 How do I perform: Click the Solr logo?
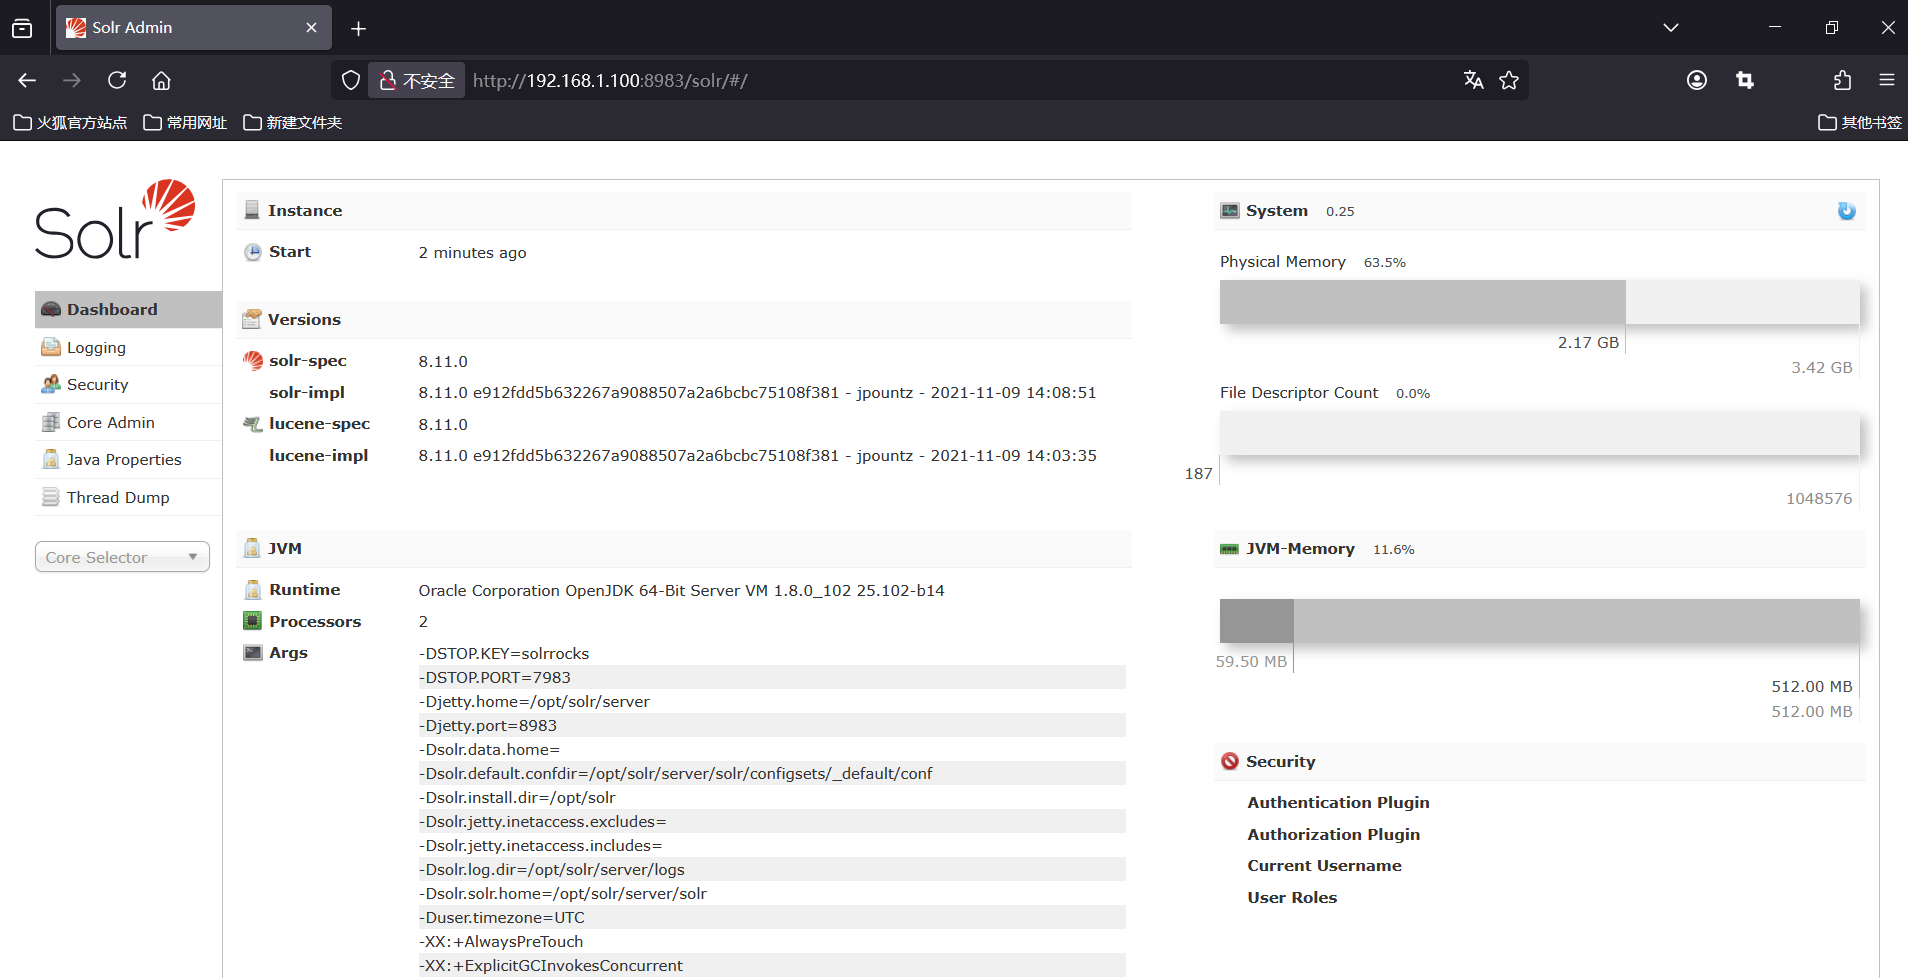pyautogui.click(x=115, y=219)
